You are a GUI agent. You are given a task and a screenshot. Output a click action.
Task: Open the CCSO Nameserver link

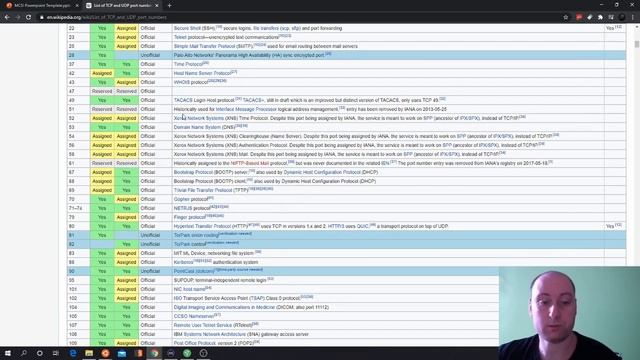click(194, 316)
